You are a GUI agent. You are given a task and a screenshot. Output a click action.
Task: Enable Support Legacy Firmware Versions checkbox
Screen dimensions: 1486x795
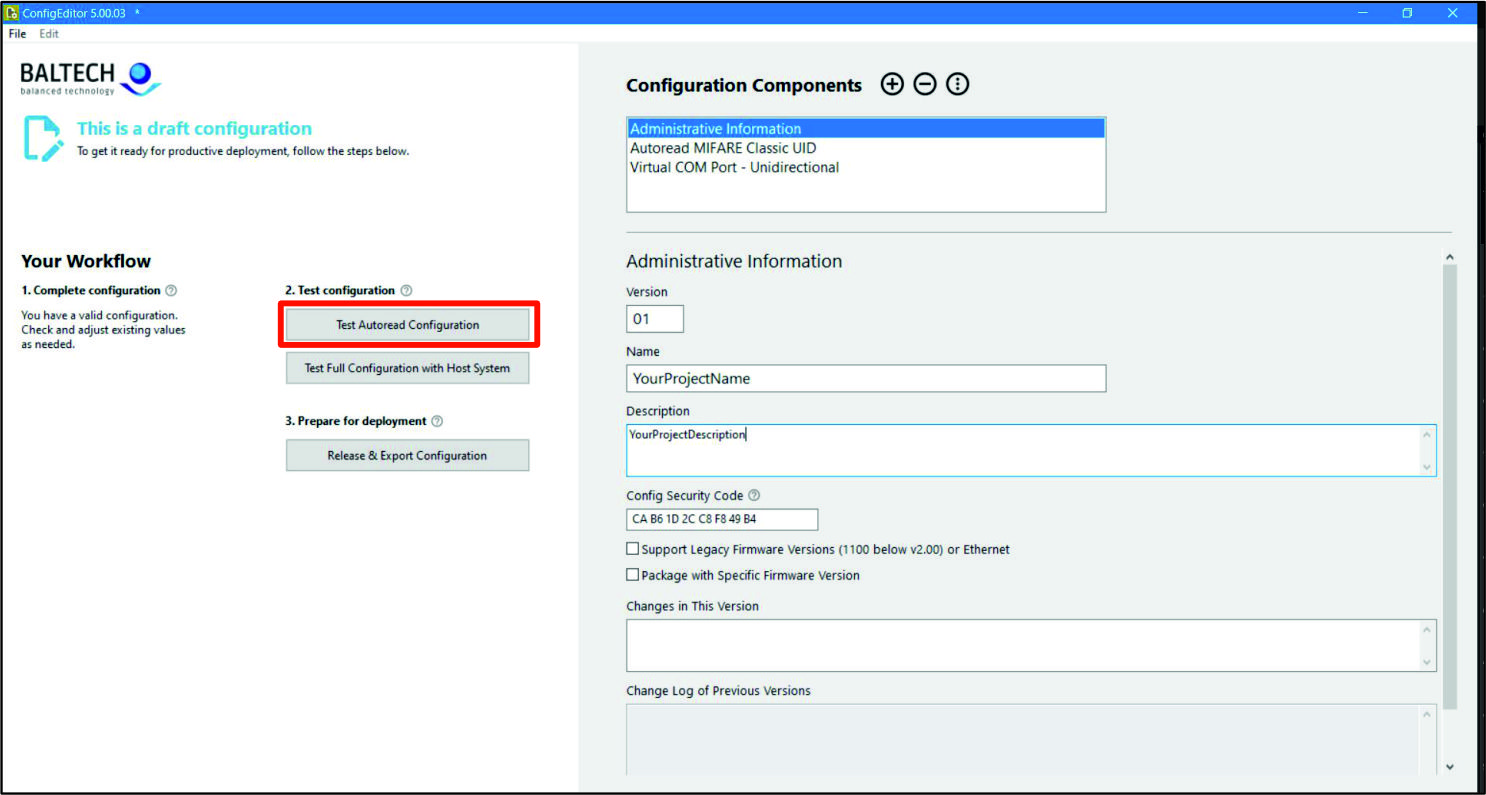coord(632,549)
